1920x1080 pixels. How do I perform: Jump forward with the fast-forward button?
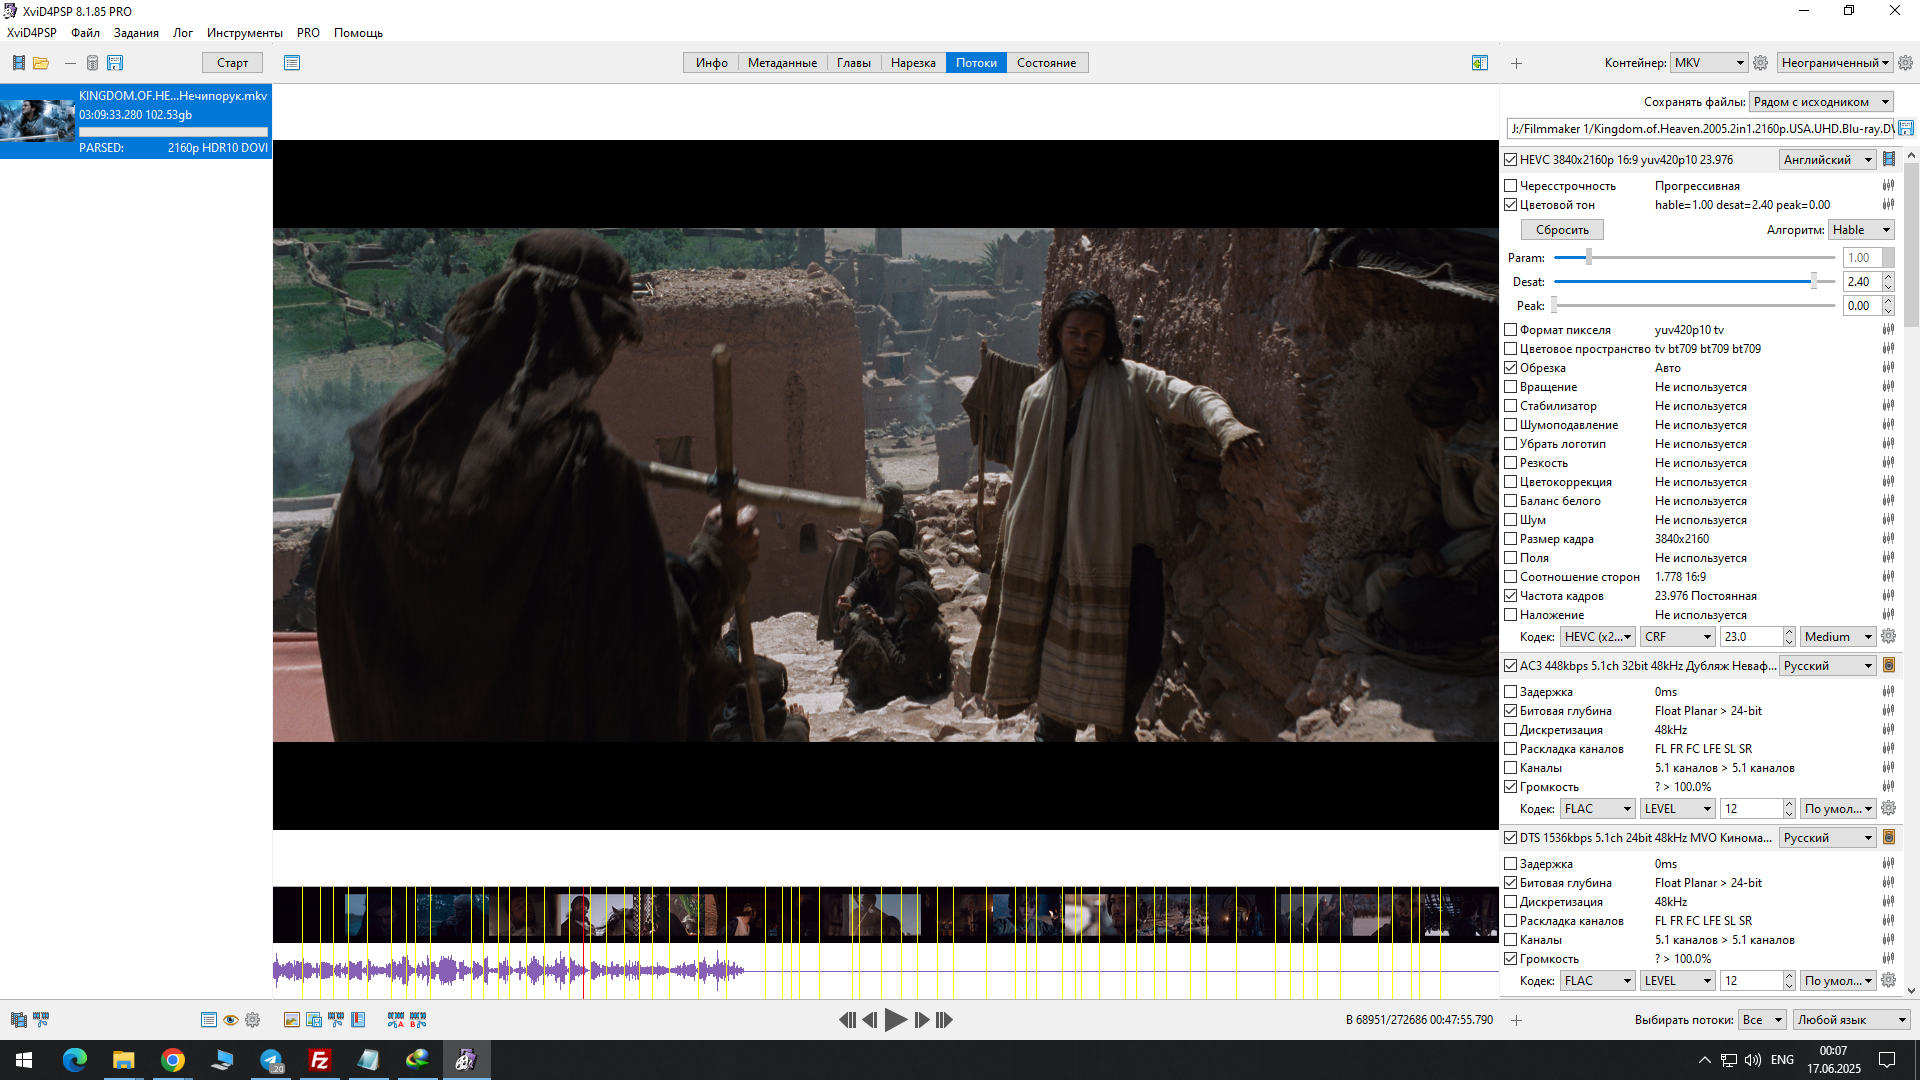tap(944, 1020)
